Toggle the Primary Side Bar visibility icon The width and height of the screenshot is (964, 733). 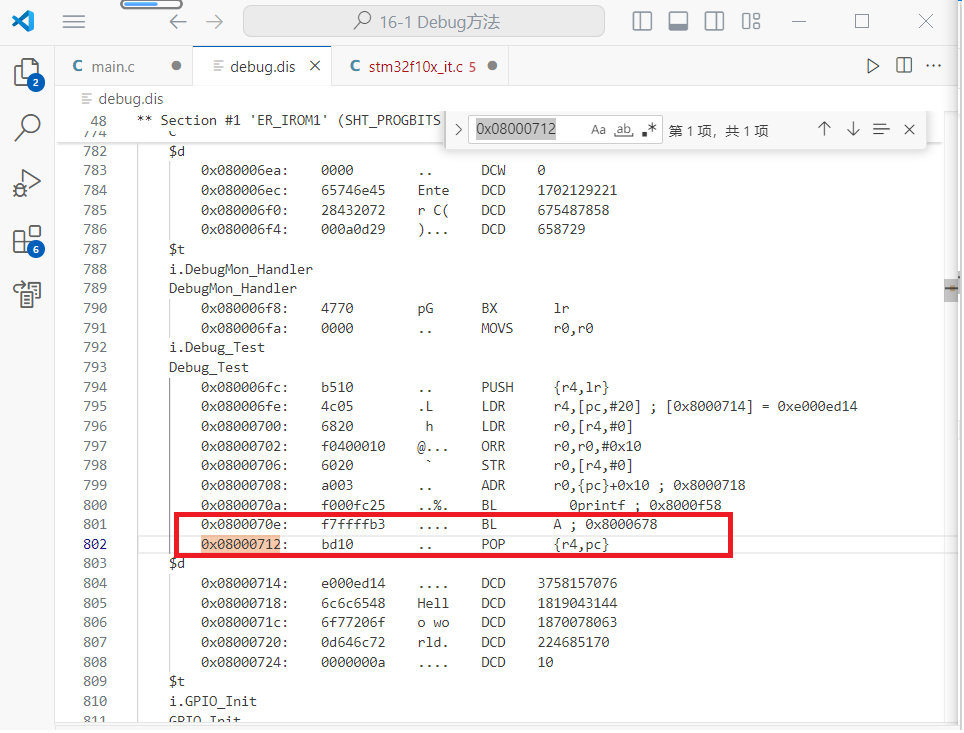[x=641, y=20]
